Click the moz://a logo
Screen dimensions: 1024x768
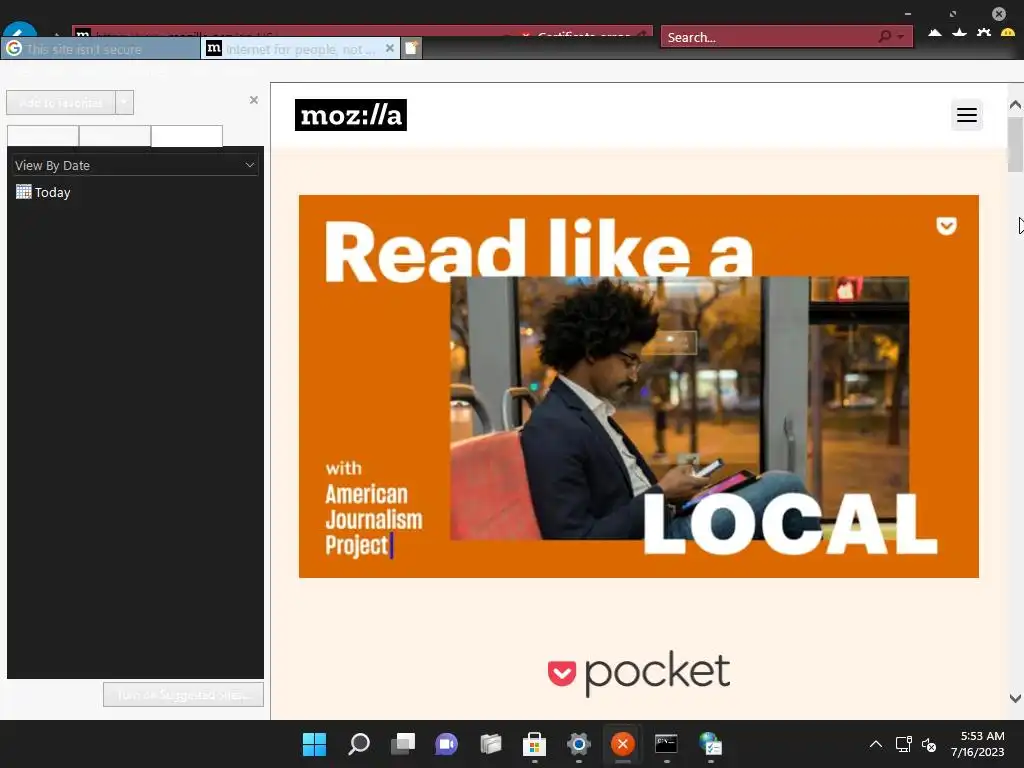(x=351, y=115)
